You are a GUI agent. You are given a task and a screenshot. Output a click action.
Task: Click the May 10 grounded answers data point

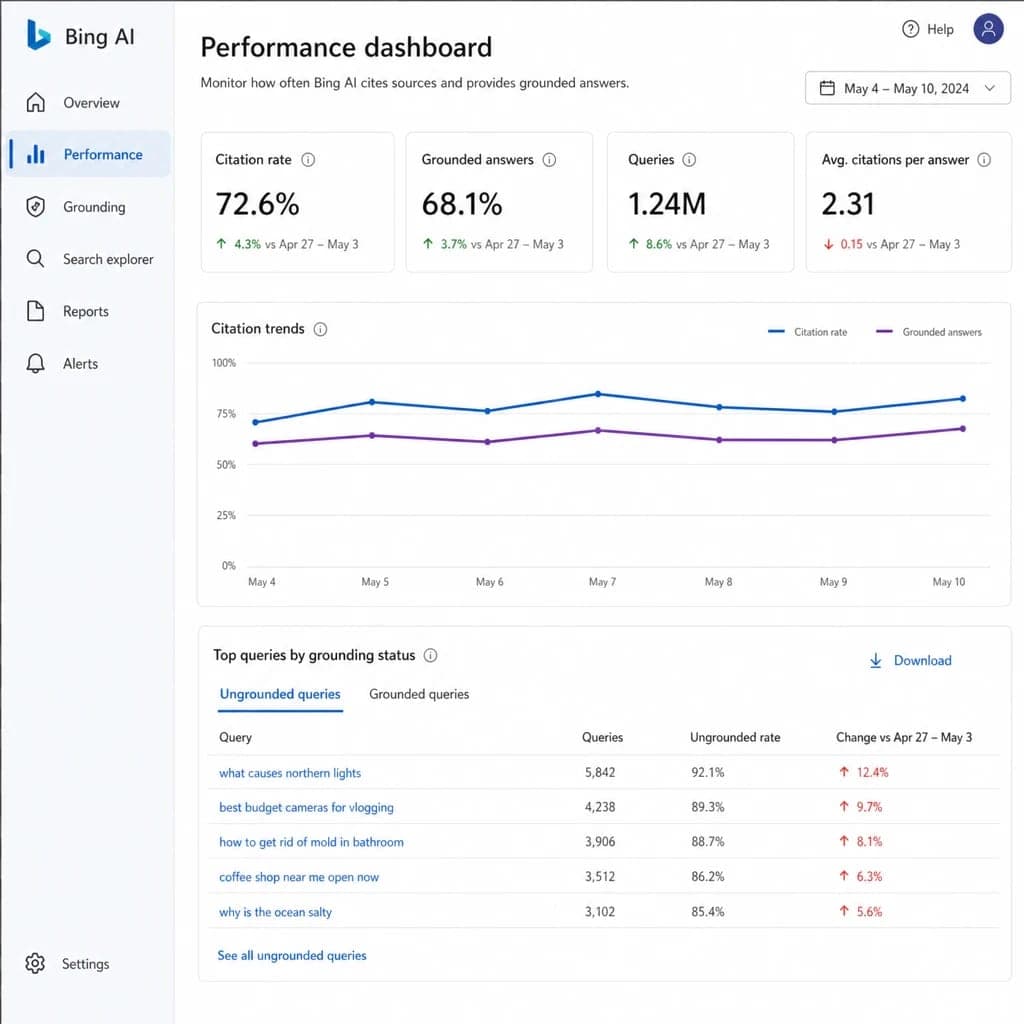click(963, 428)
